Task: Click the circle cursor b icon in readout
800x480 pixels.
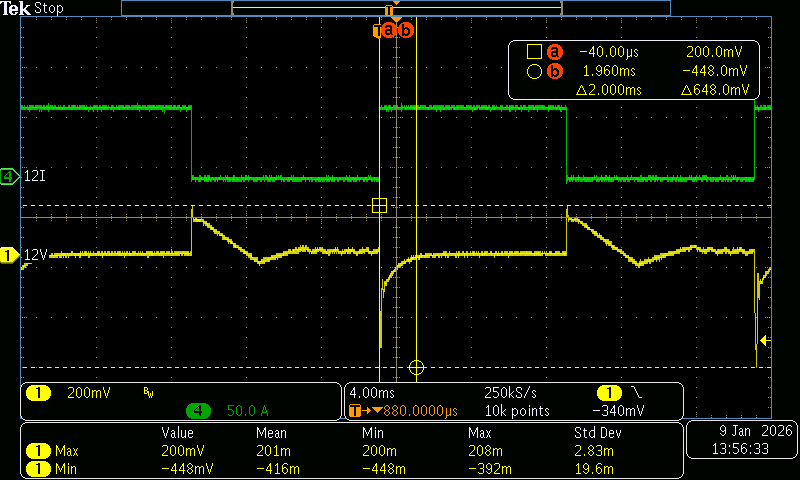Action: point(534,71)
